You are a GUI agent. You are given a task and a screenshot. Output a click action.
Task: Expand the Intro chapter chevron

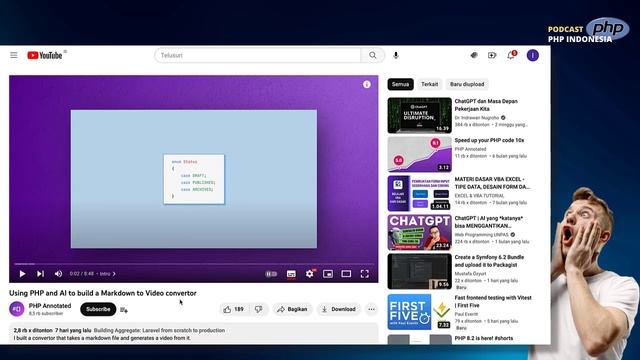point(114,273)
